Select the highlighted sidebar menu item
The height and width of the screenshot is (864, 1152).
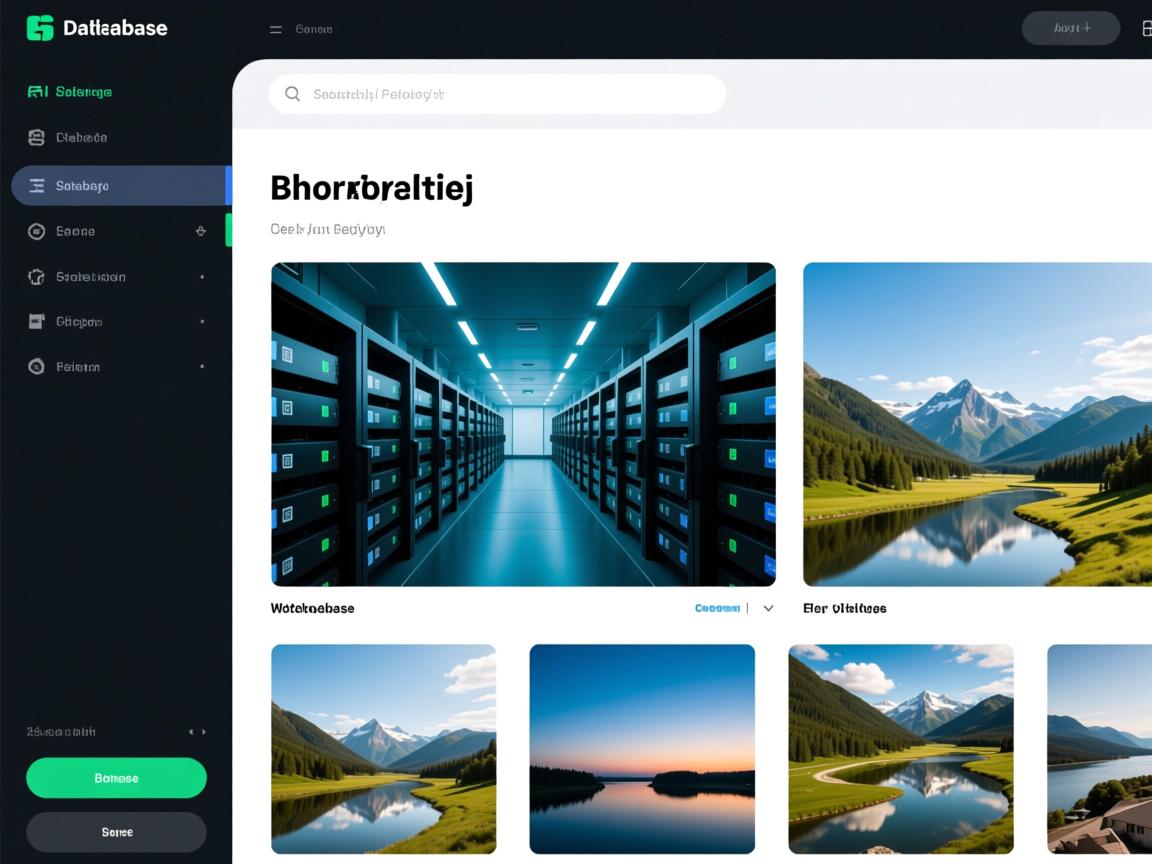point(120,186)
